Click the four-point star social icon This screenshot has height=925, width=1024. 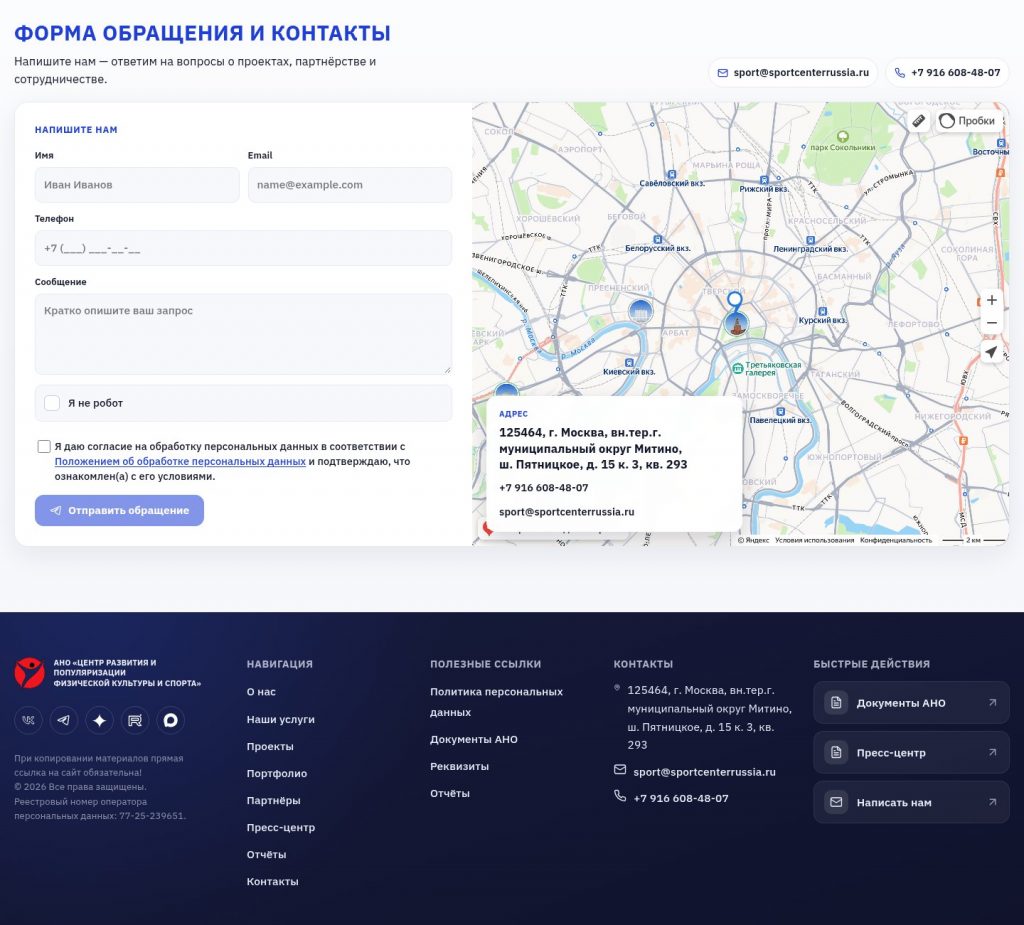click(x=99, y=720)
